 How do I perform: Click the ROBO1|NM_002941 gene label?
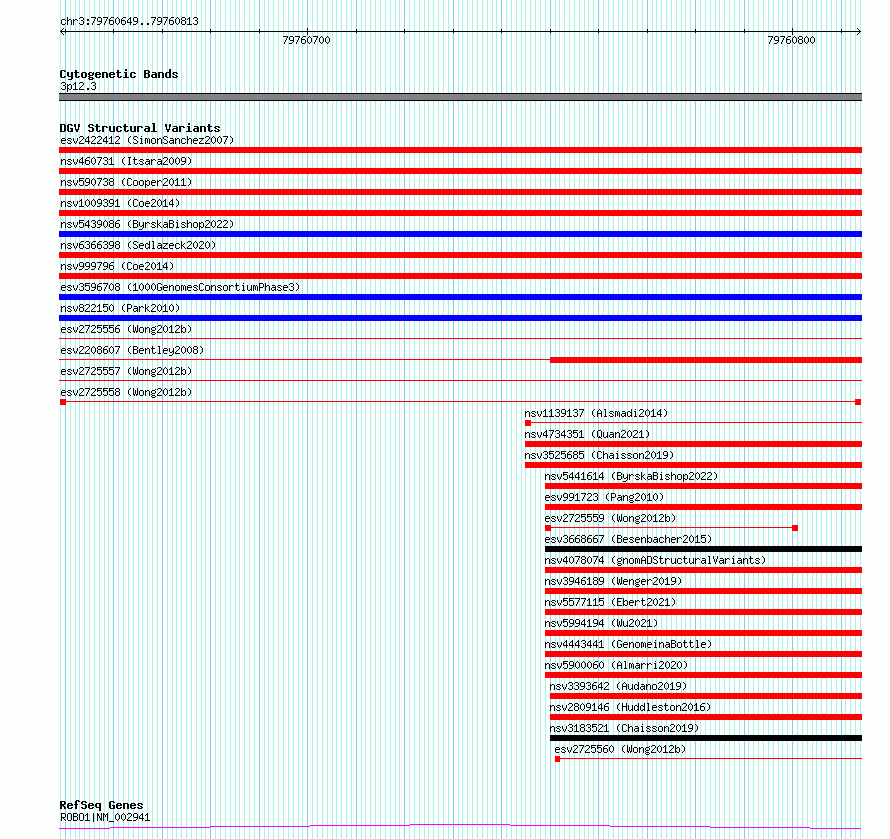tap(105, 817)
